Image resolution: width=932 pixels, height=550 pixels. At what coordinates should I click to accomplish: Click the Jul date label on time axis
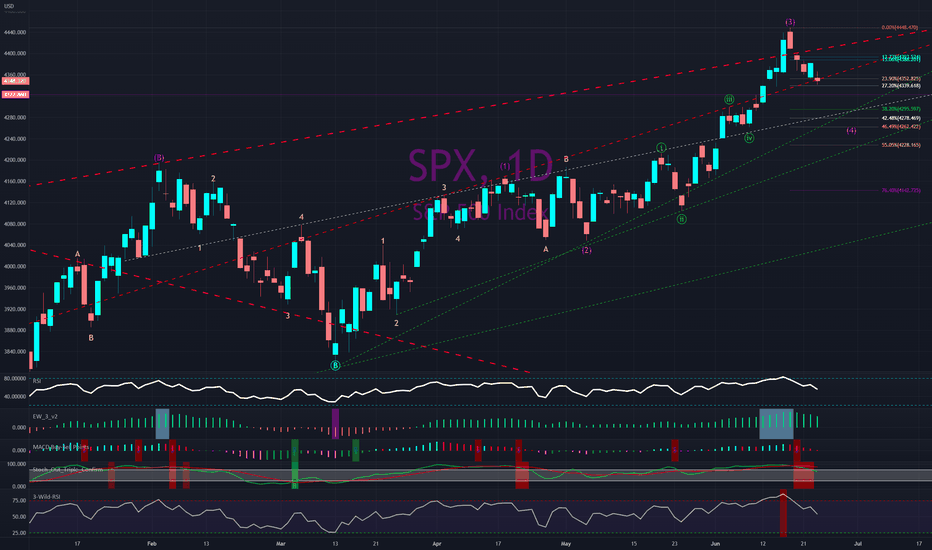[858, 543]
